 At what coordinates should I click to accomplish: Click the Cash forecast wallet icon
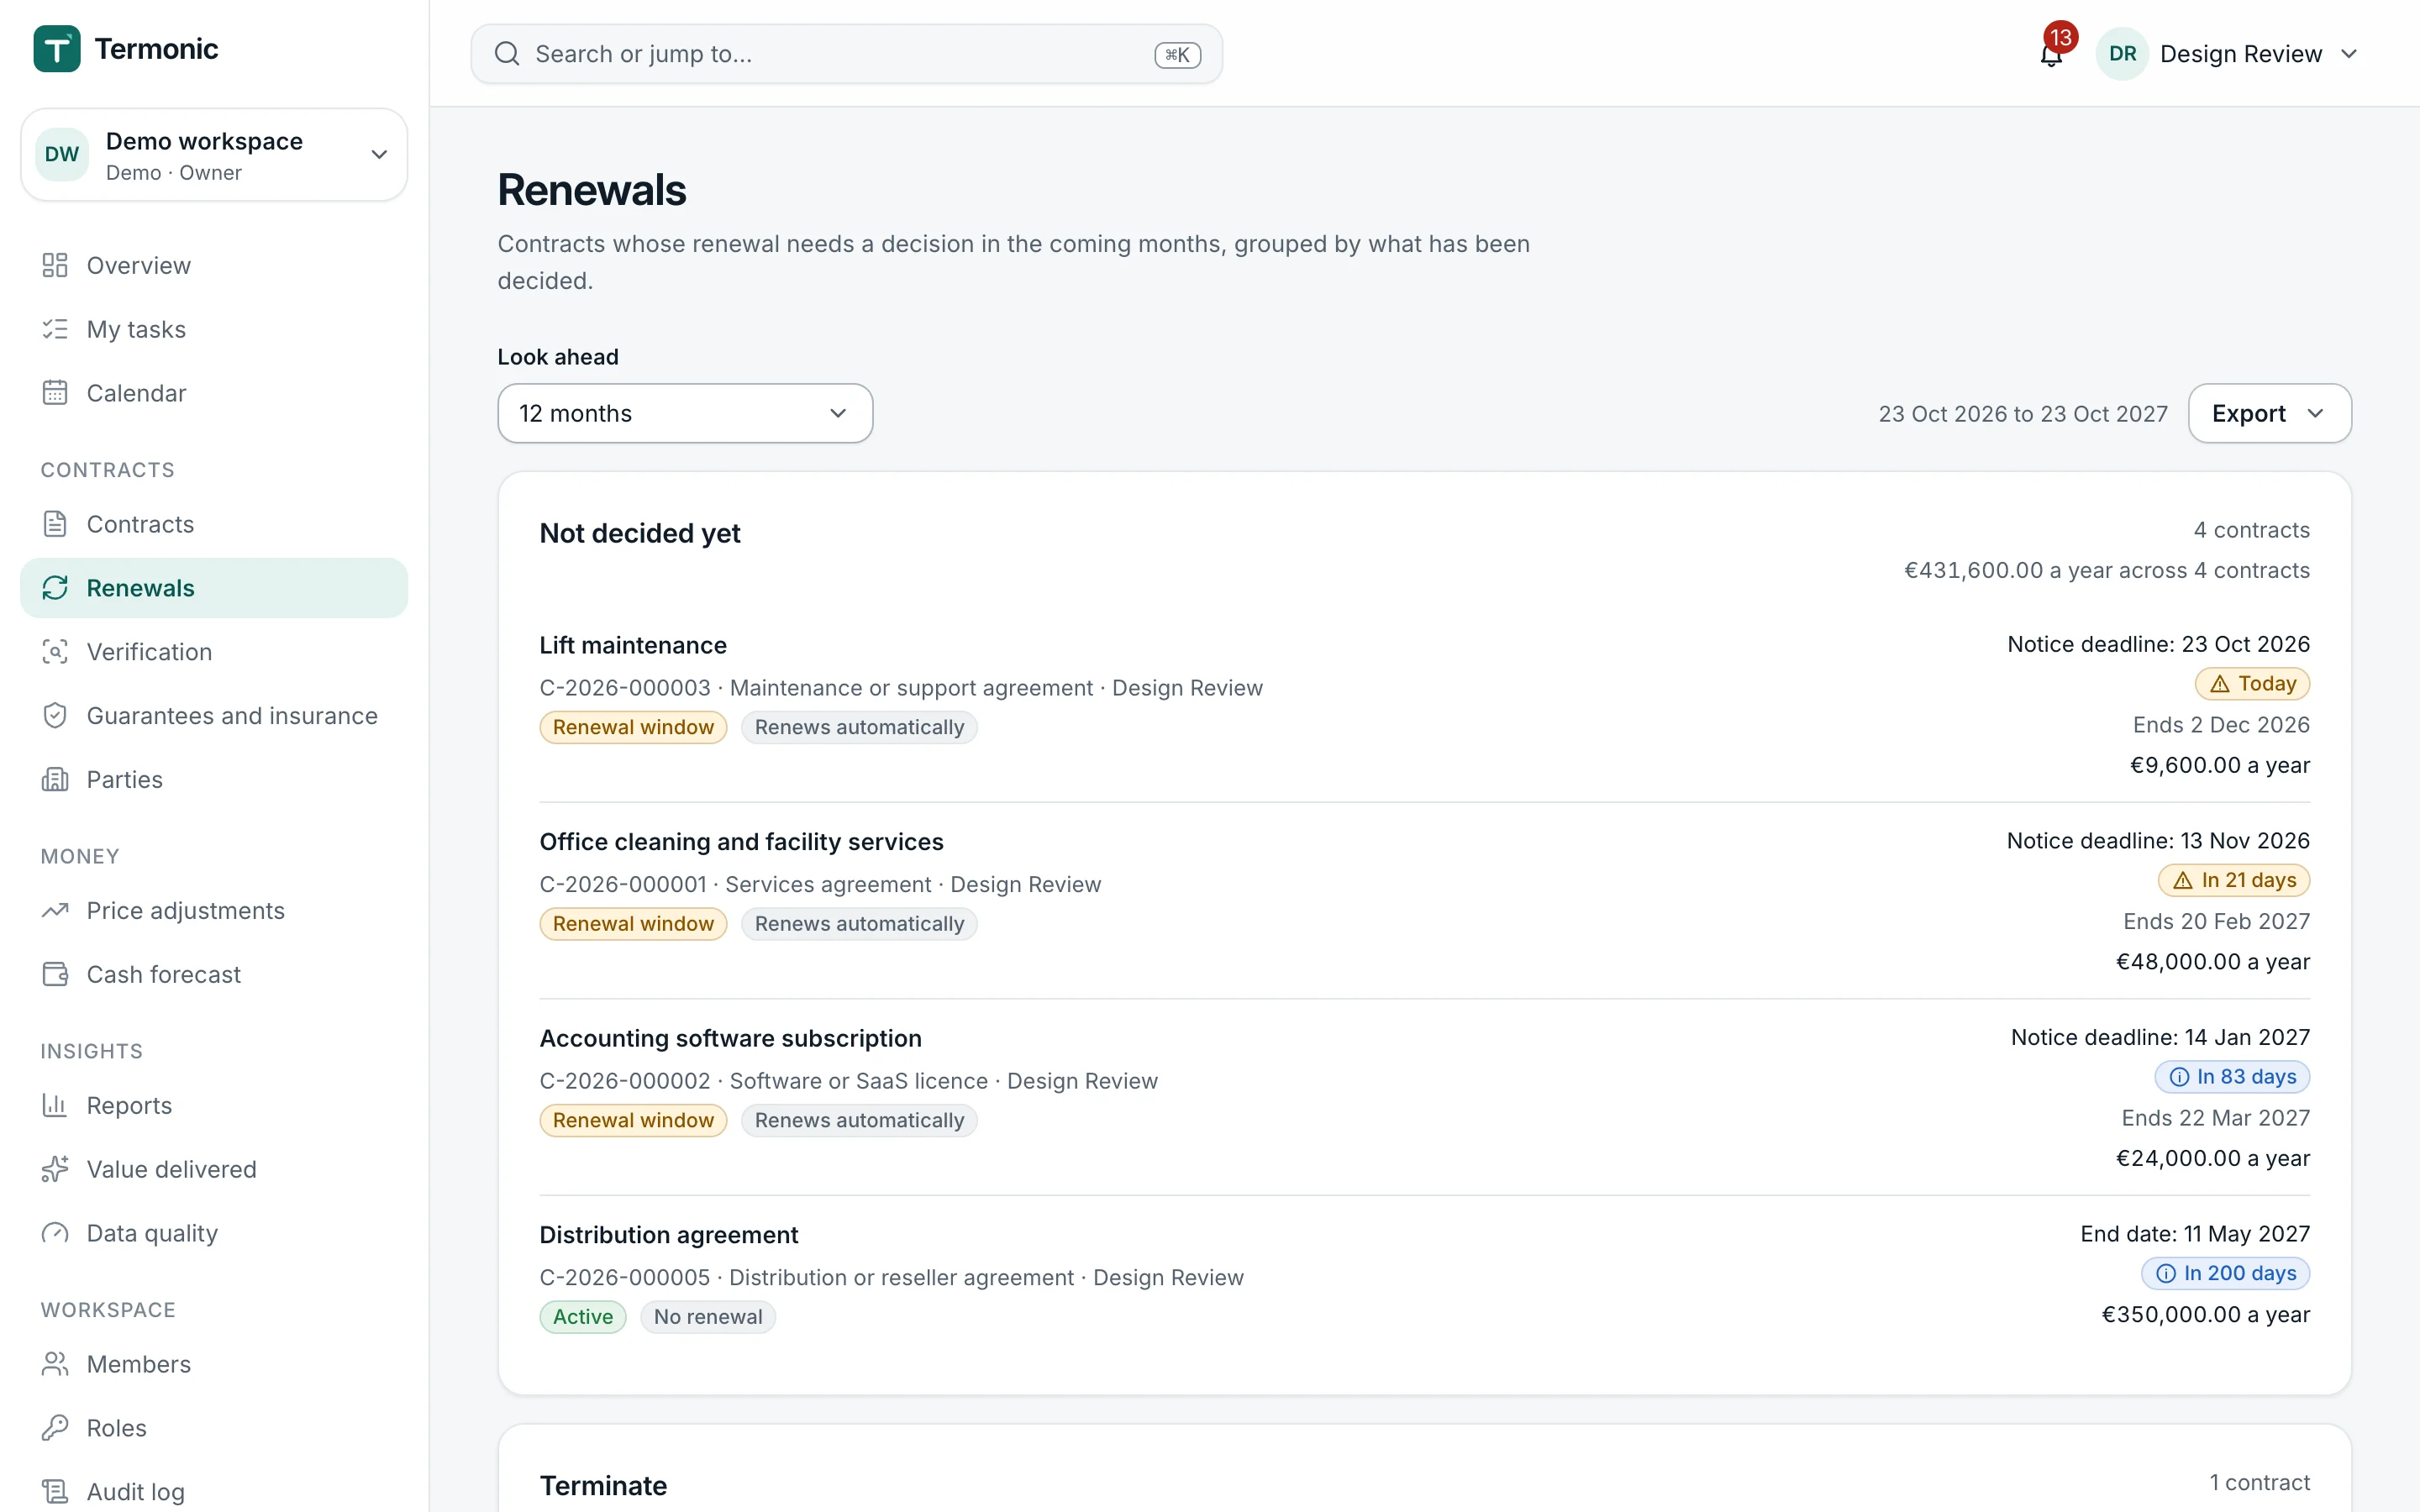pos(55,975)
